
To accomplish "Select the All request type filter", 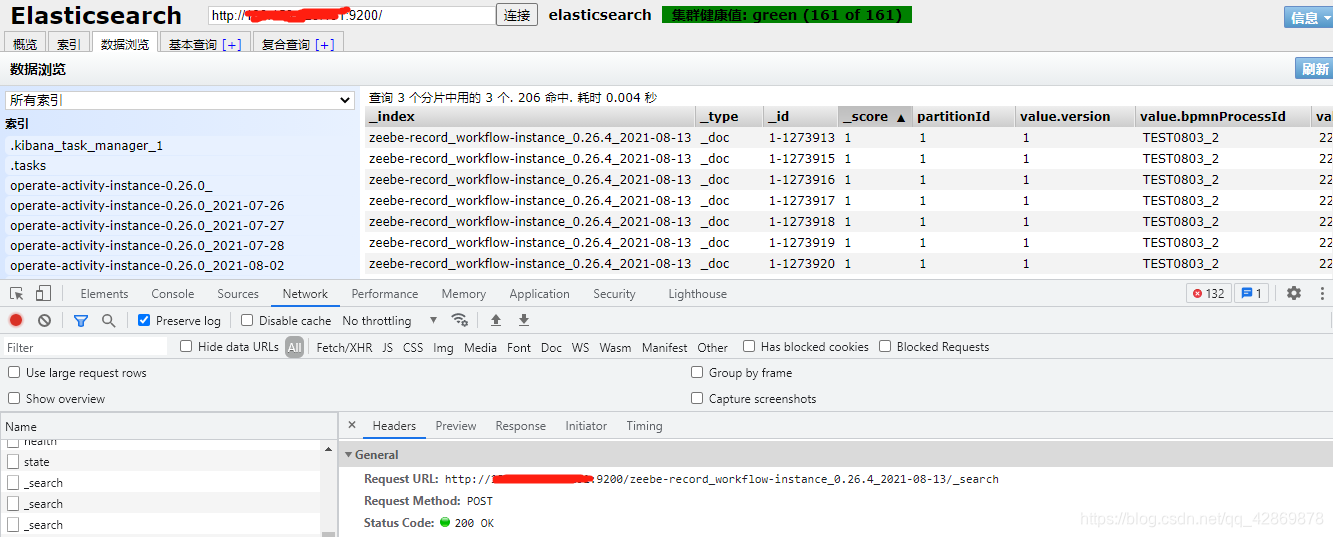I will coord(294,347).
